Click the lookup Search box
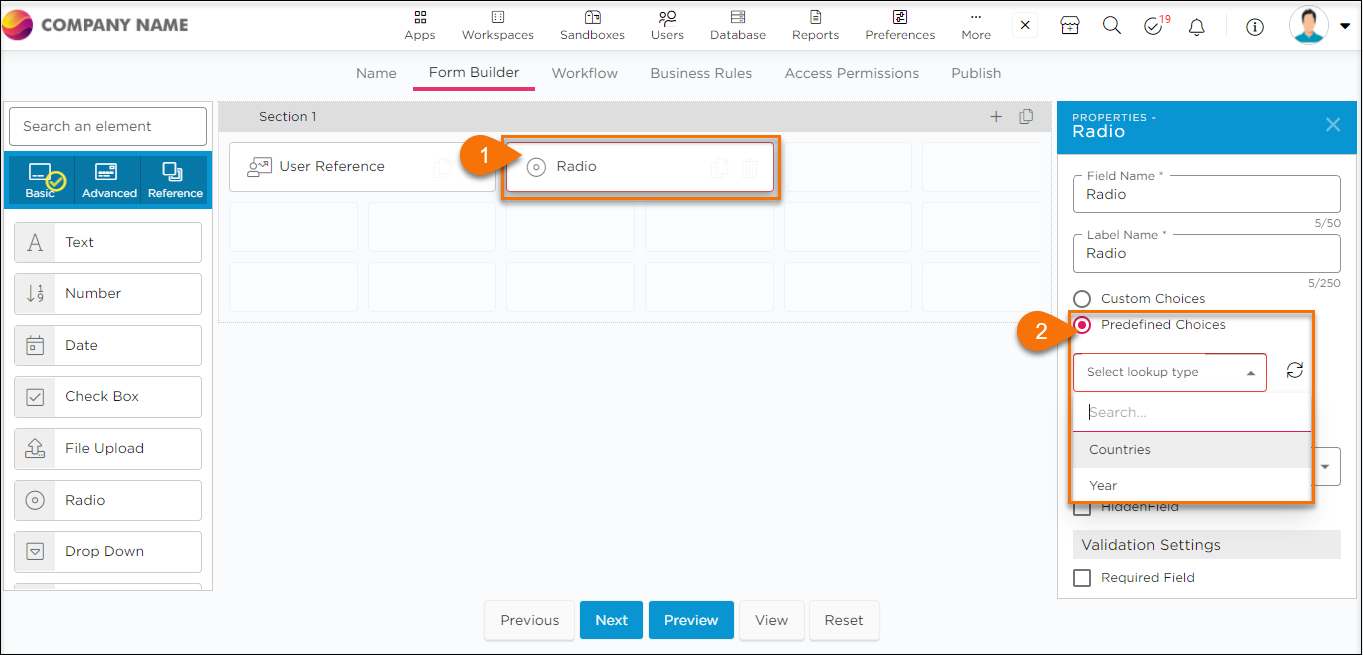The image size is (1363, 655). tap(1191, 412)
